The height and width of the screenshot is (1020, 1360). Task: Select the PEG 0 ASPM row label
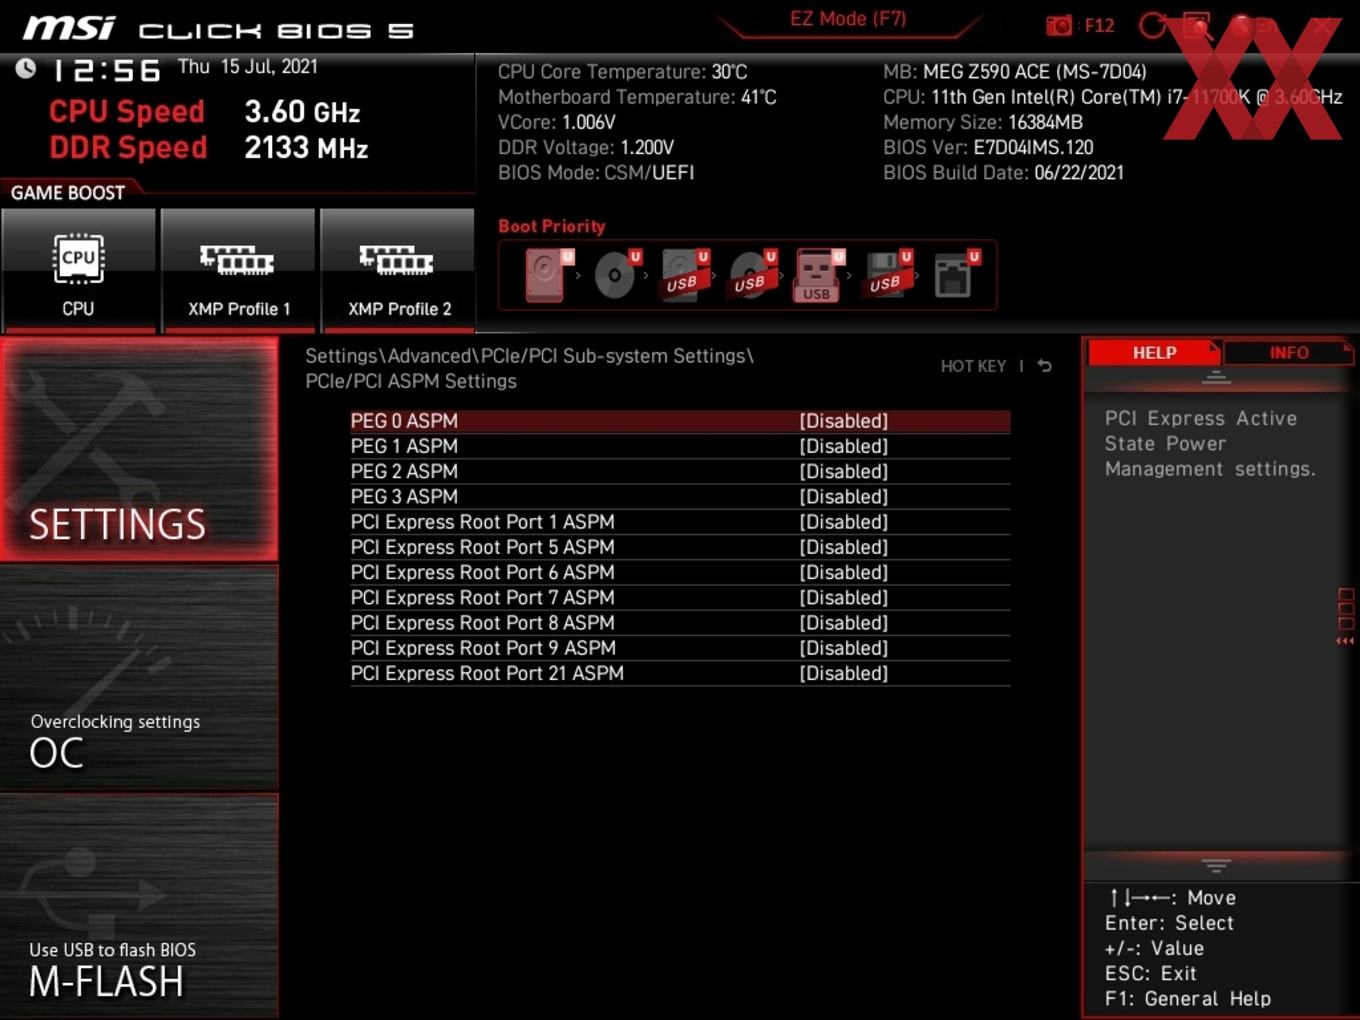404,421
